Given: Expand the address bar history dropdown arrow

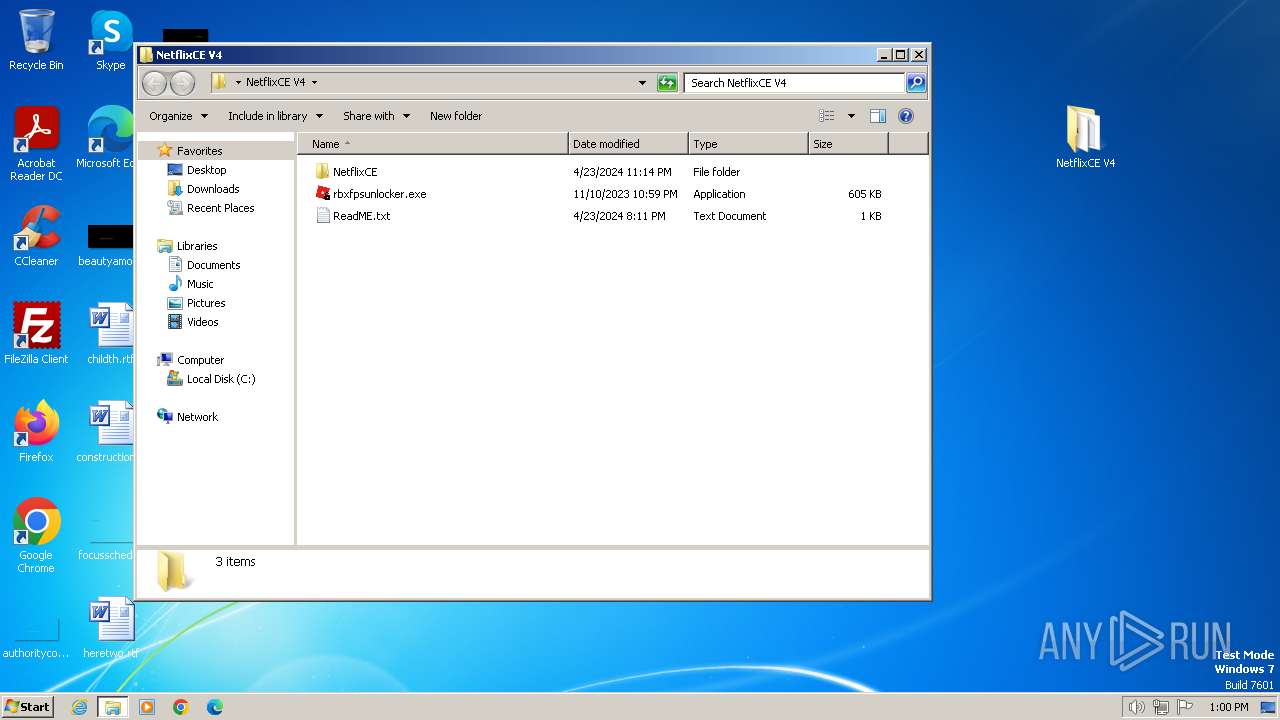Looking at the screenshot, I should (642, 83).
